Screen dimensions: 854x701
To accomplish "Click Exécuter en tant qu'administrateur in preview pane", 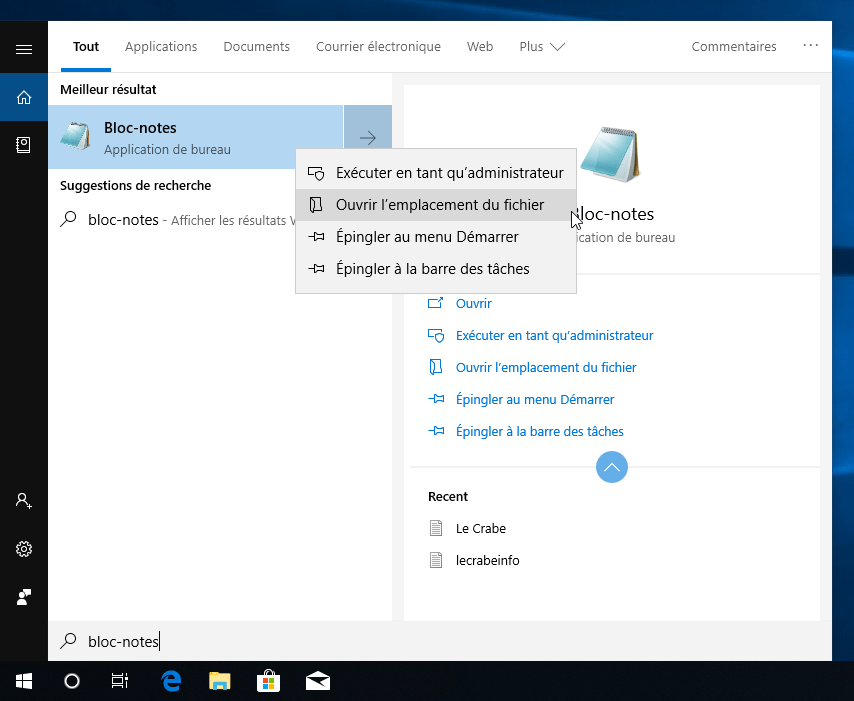I will click(x=554, y=336).
